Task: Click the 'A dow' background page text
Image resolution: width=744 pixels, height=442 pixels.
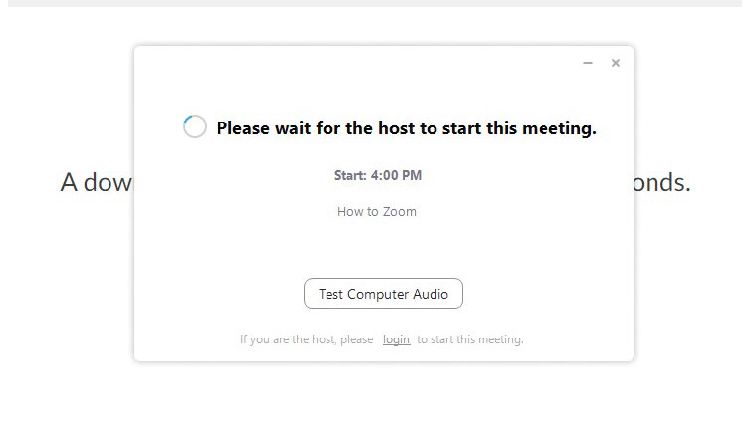Action: [96, 182]
